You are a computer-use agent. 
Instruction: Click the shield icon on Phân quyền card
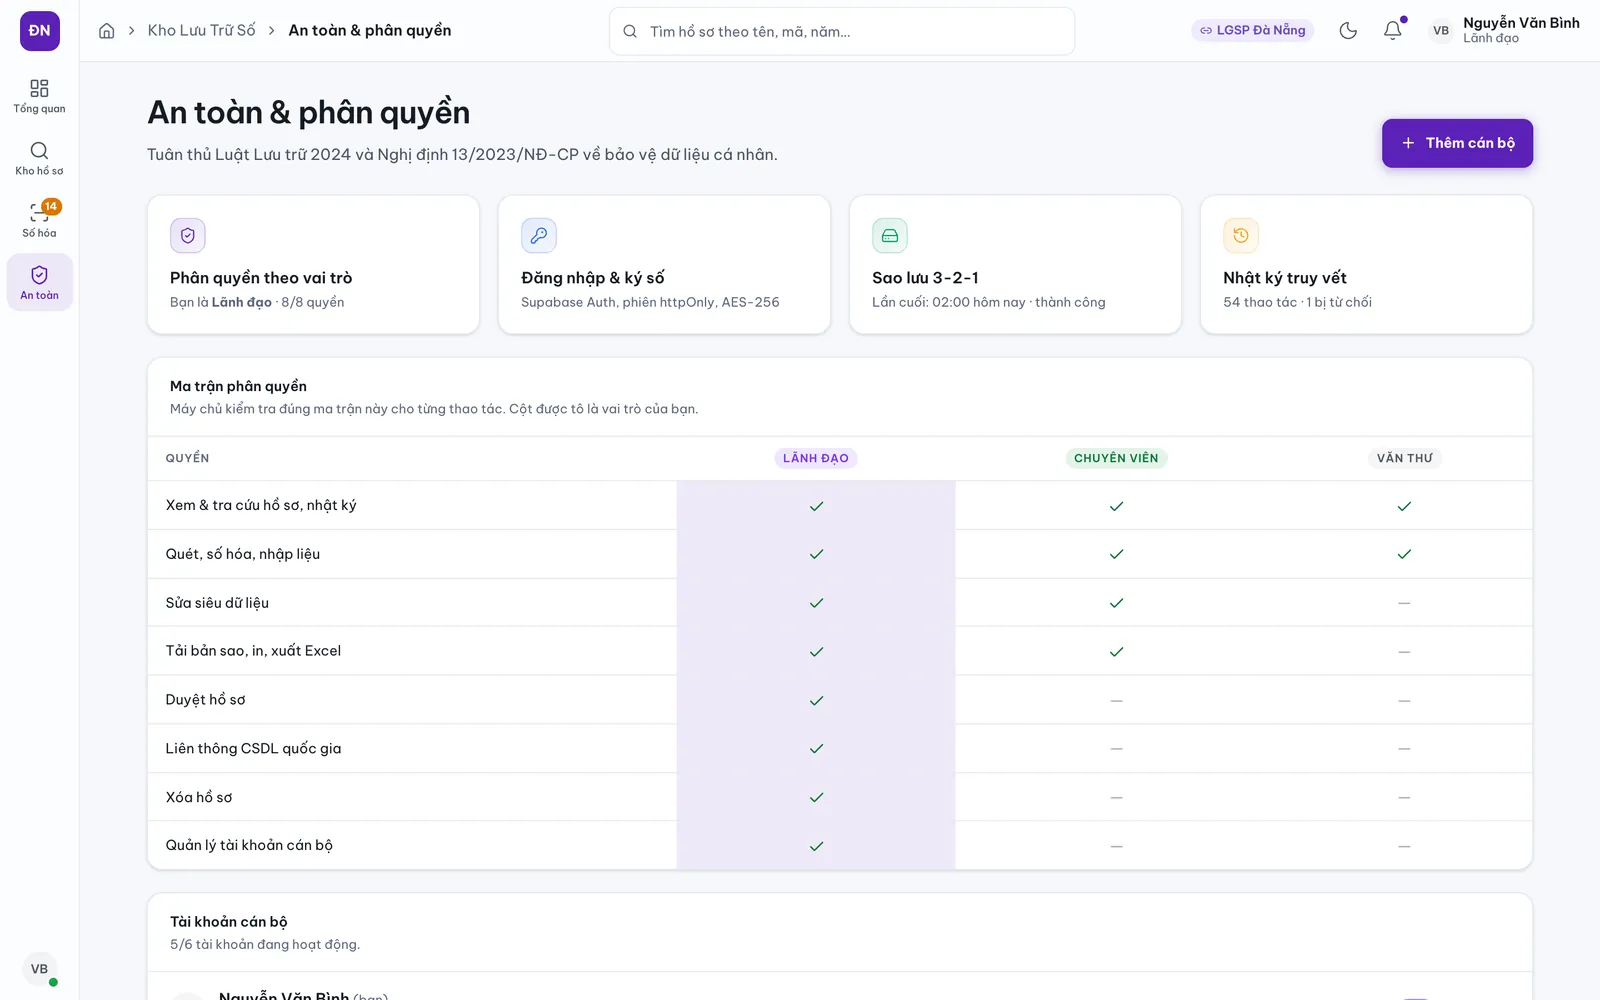click(188, 236)
